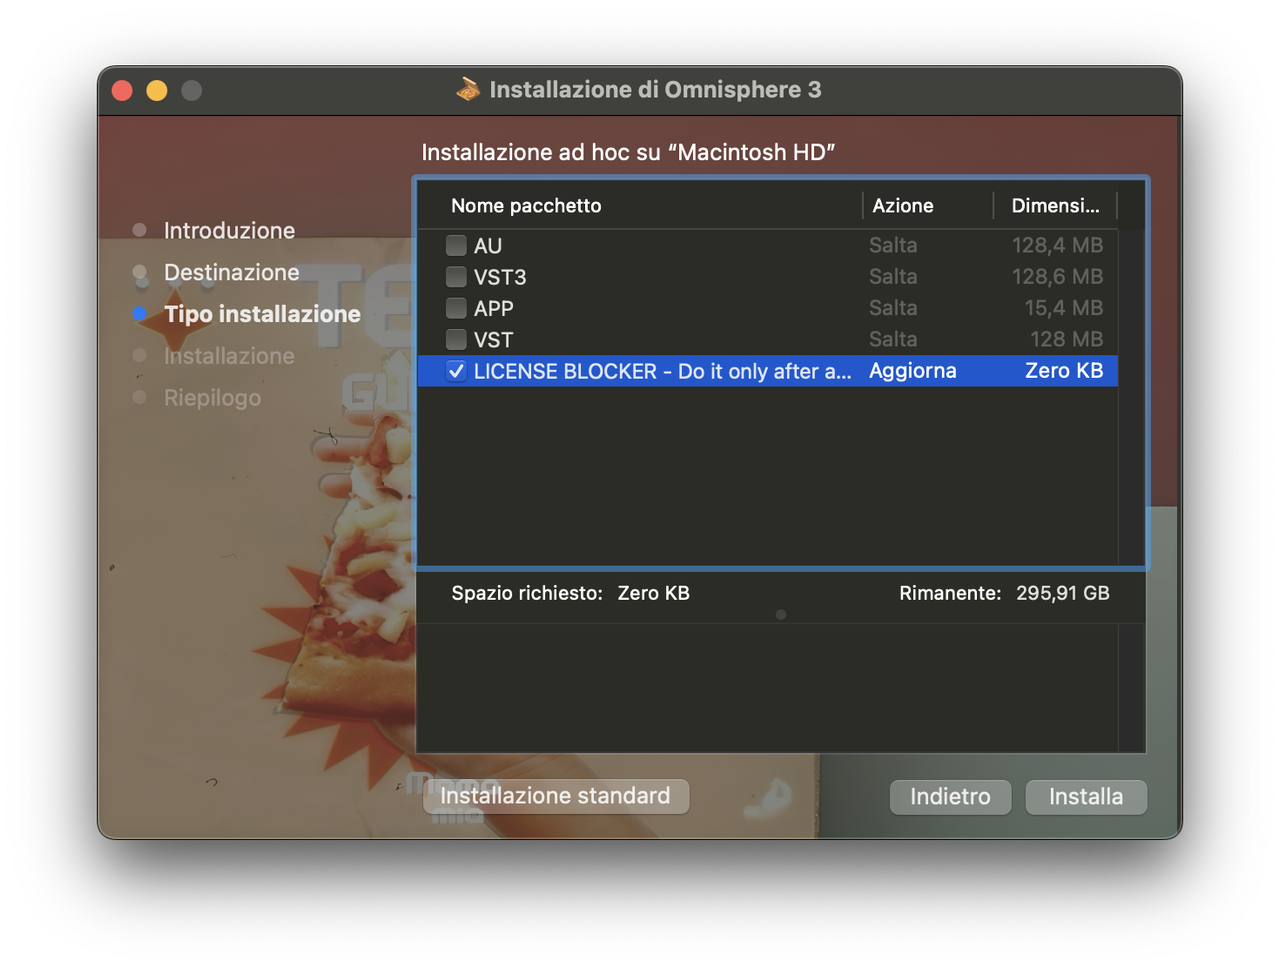The height and width of the screenshot is (968, 1280).
Task: Click the Rimanente 295,91 GB value
Action: [1062, 593]
